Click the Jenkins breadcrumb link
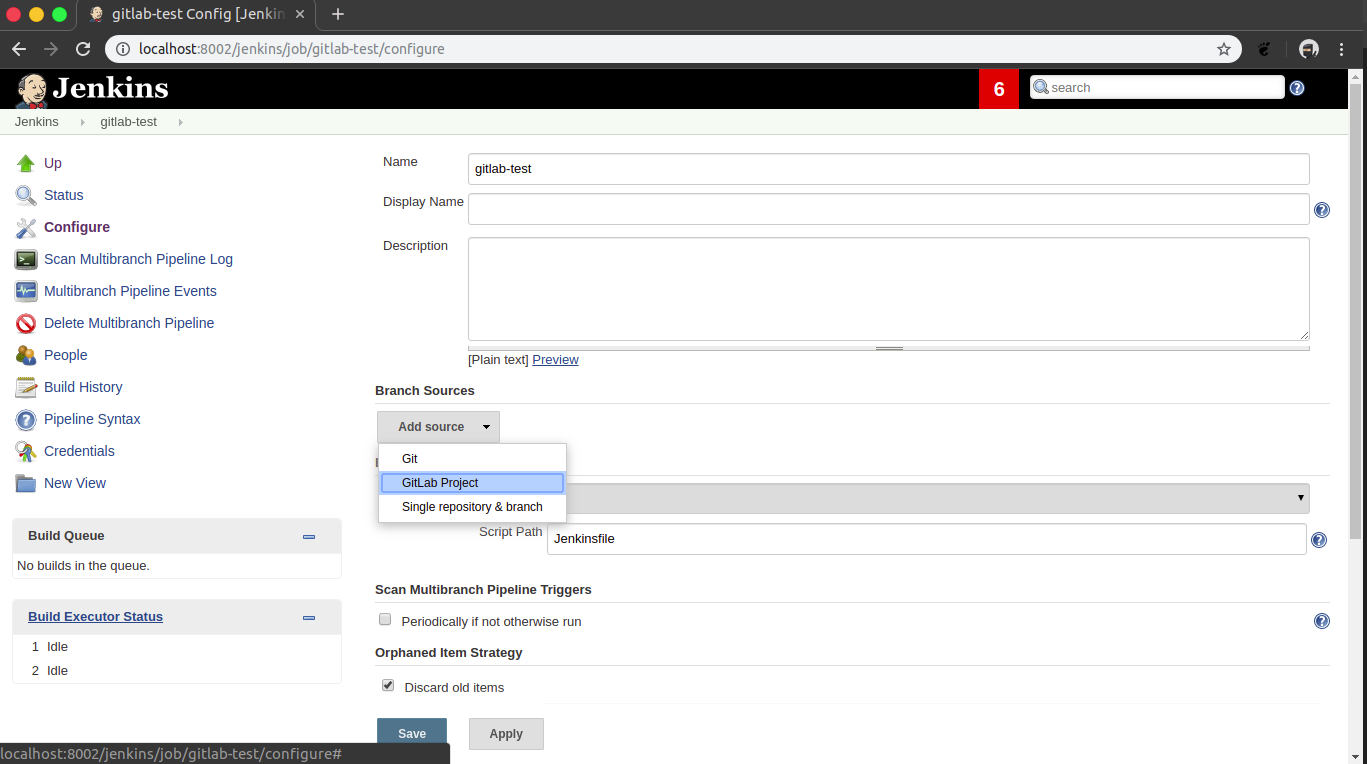The width and height of the screenshot is (1367, 764). 37,122
